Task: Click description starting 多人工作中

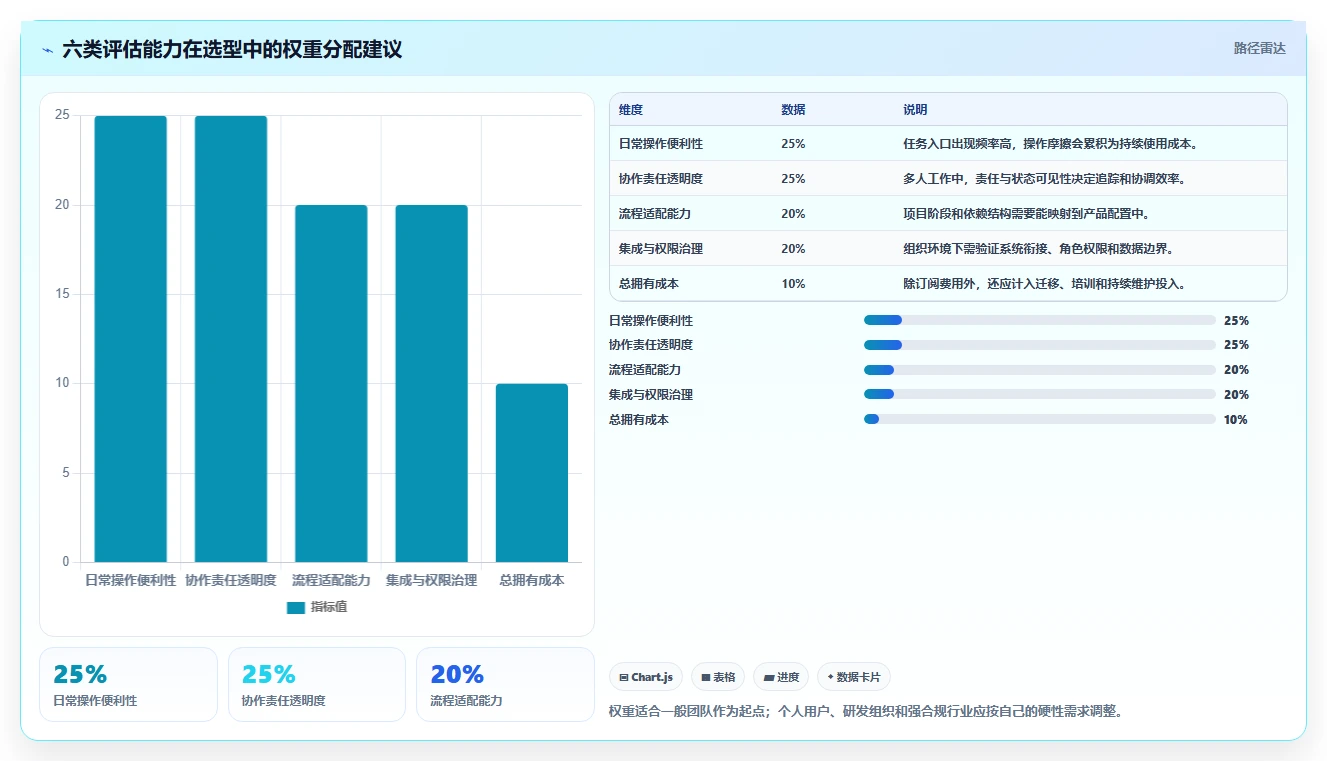Action: pyautogui.click(x=1044, y=179)
